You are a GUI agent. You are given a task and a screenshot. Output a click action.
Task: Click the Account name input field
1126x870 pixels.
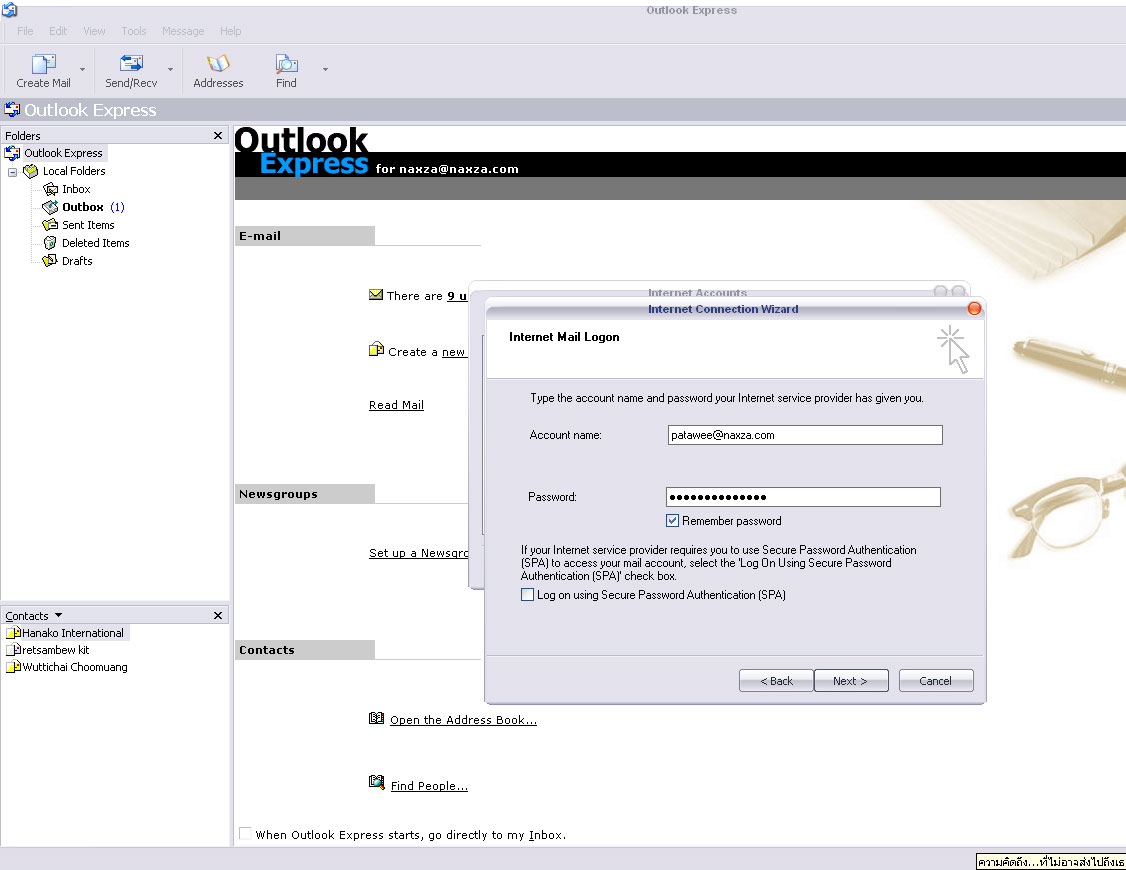tap(805, 435)
